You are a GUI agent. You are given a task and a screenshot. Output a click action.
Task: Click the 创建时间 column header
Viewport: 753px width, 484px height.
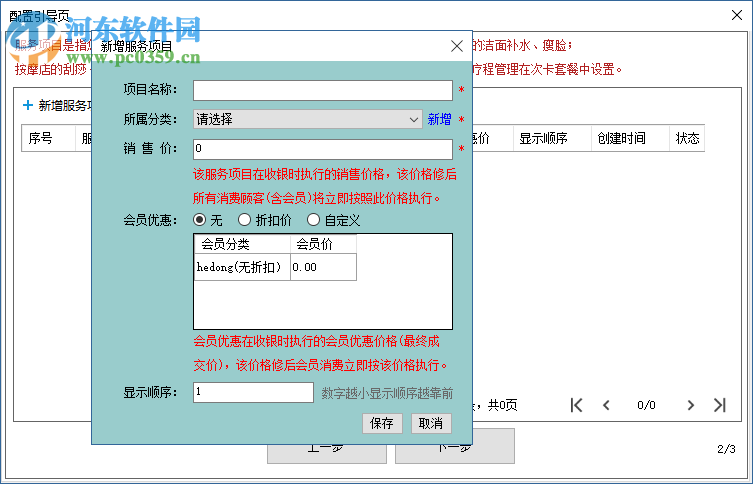[631, 139]
